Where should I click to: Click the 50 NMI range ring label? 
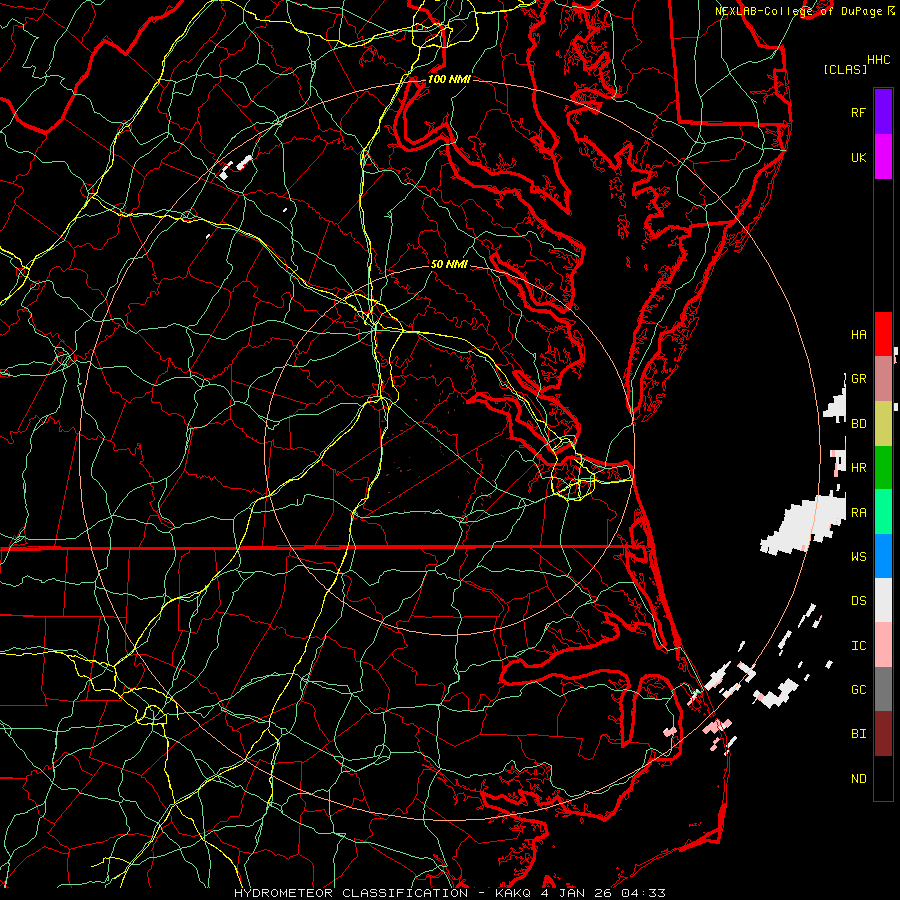pyautogui.click(x=449, y=264)
